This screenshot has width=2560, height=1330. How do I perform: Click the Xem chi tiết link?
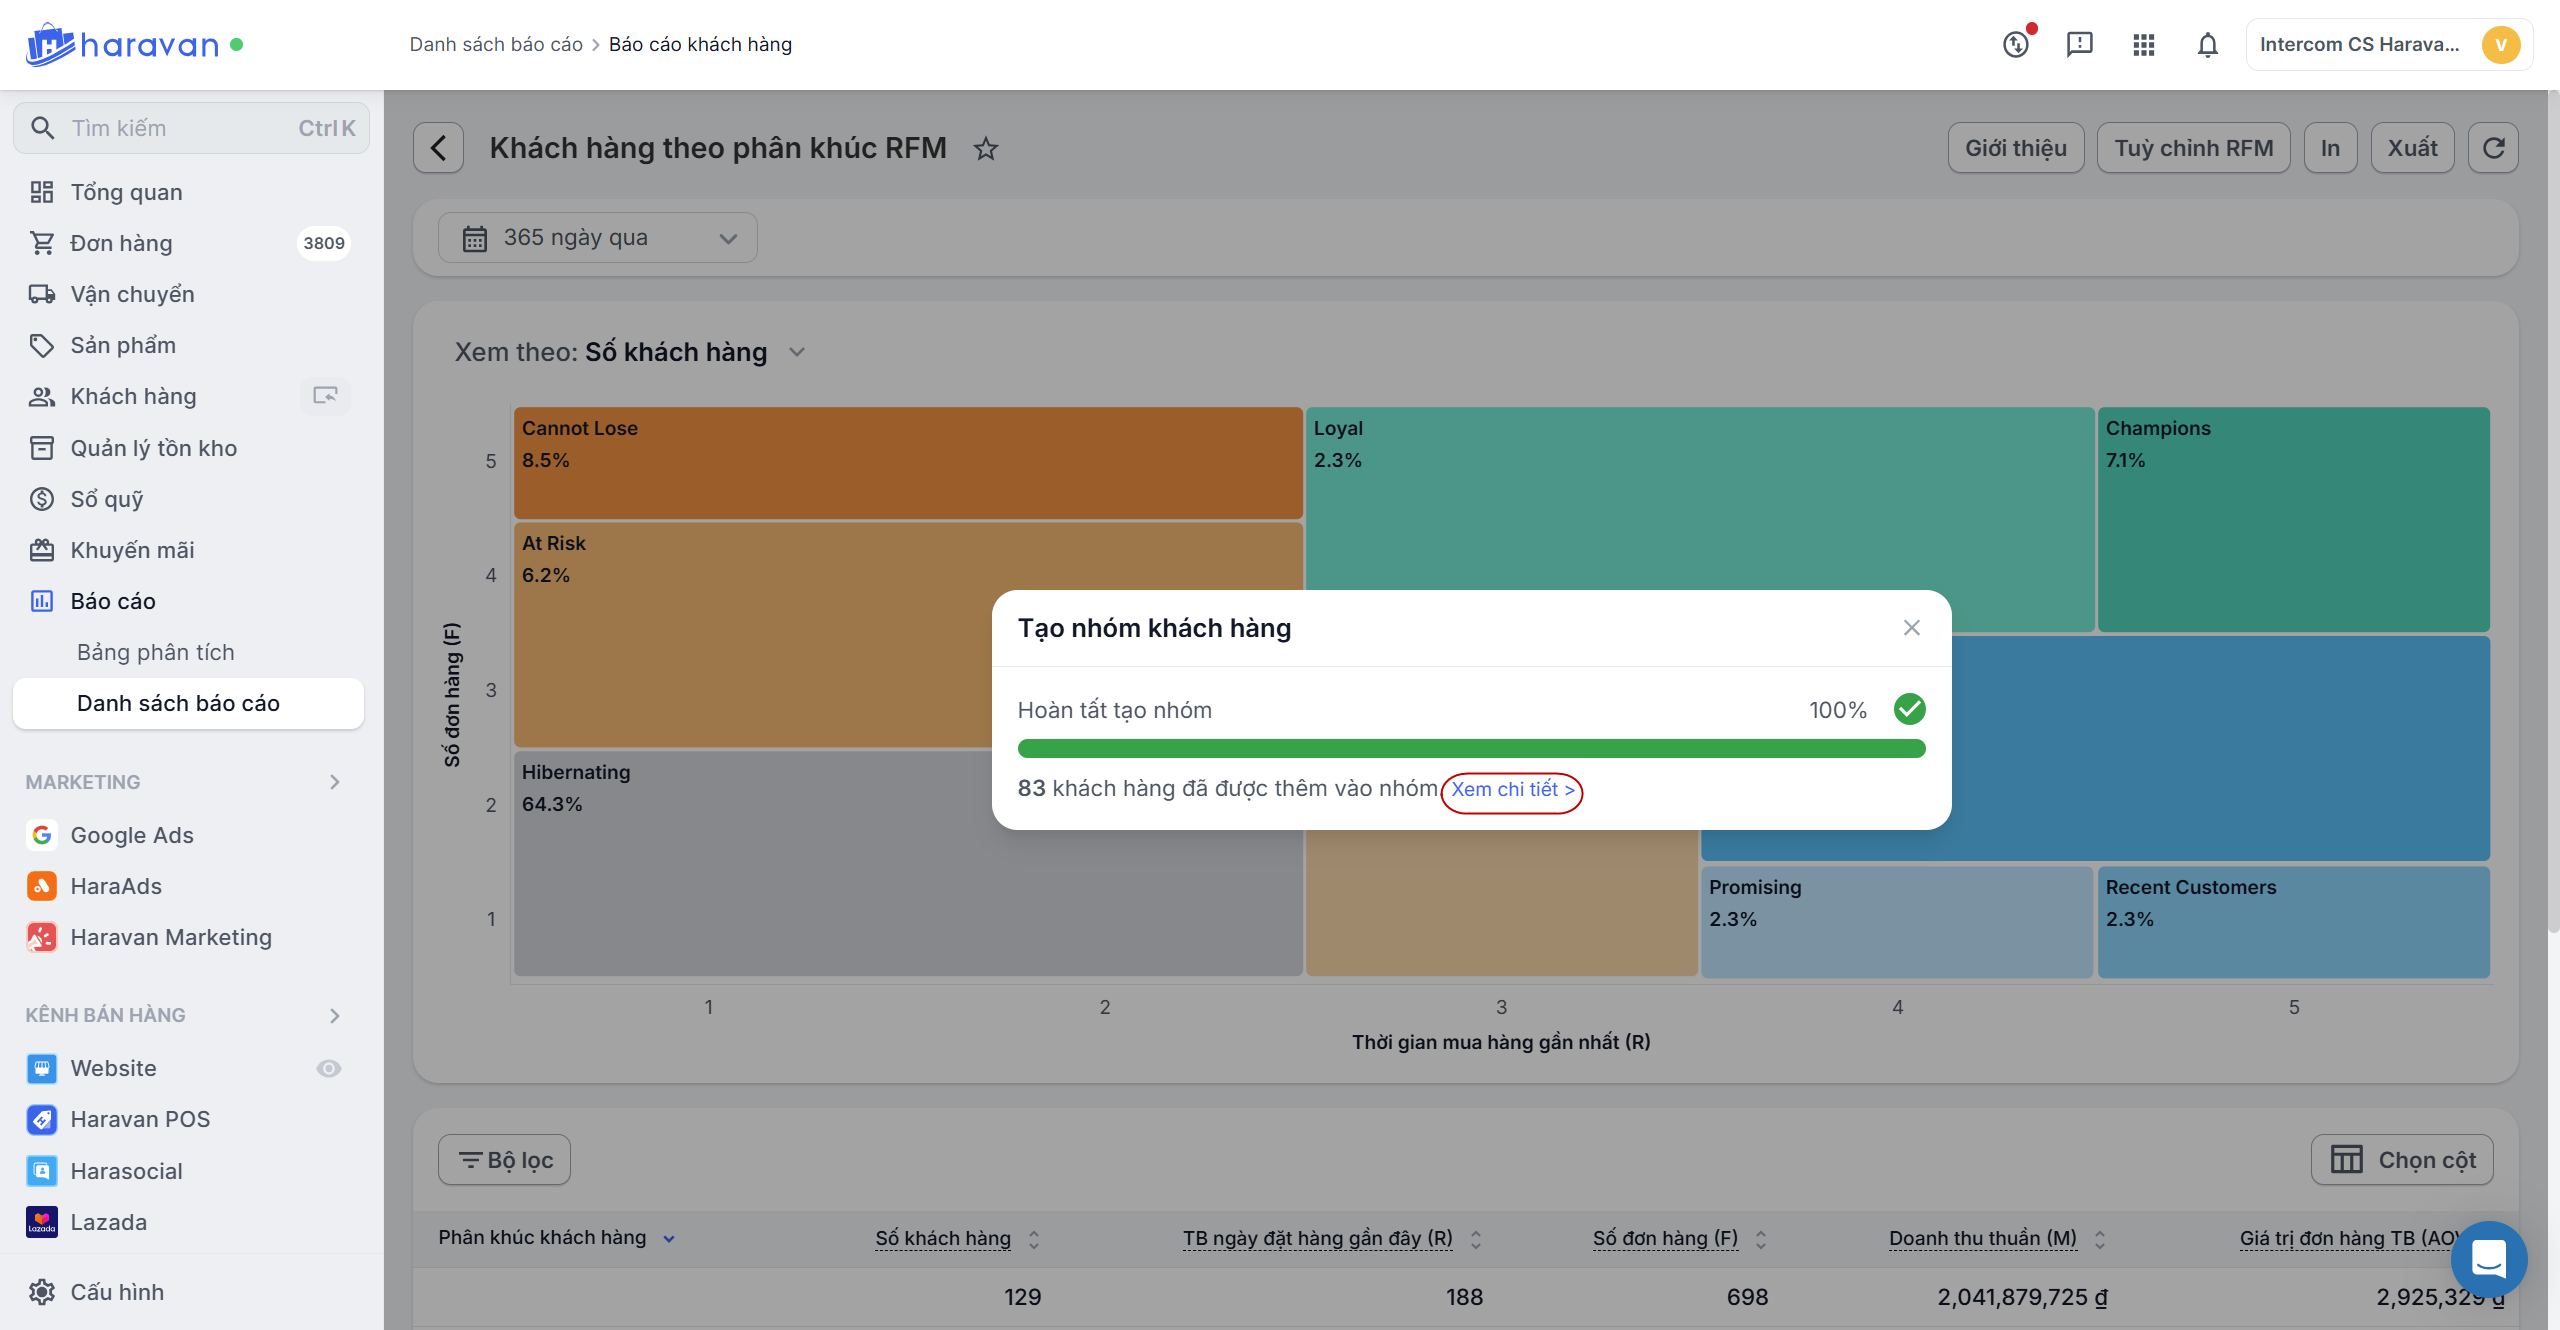tap(1511, 790)
